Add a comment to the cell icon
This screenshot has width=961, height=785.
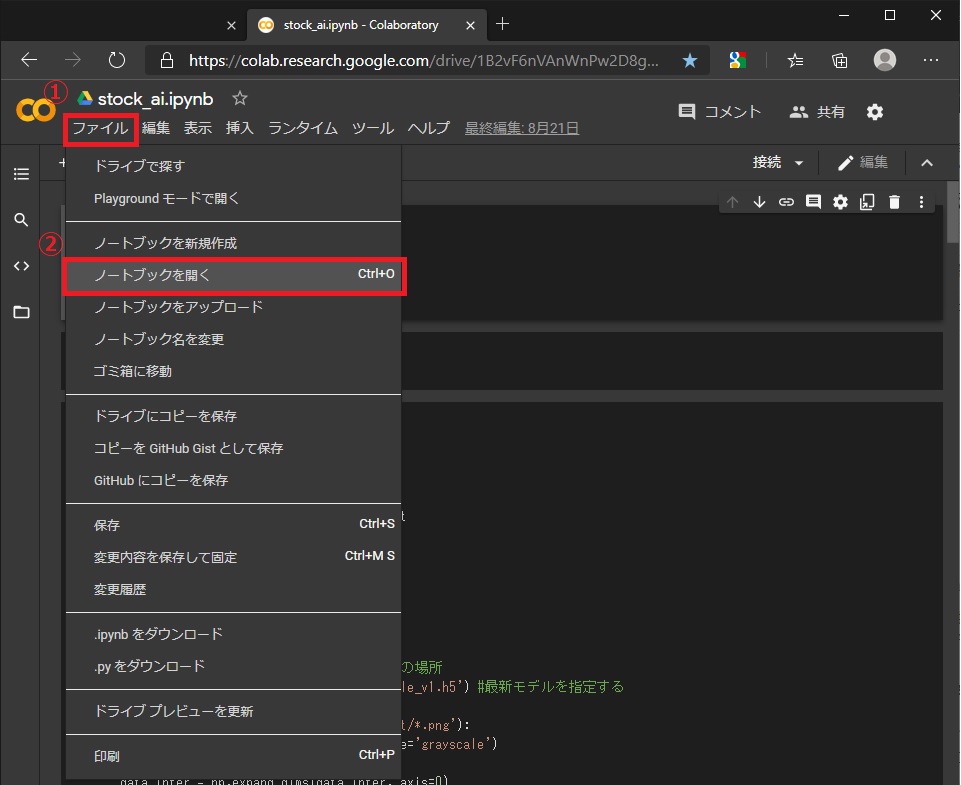click(x=813, y=202)
